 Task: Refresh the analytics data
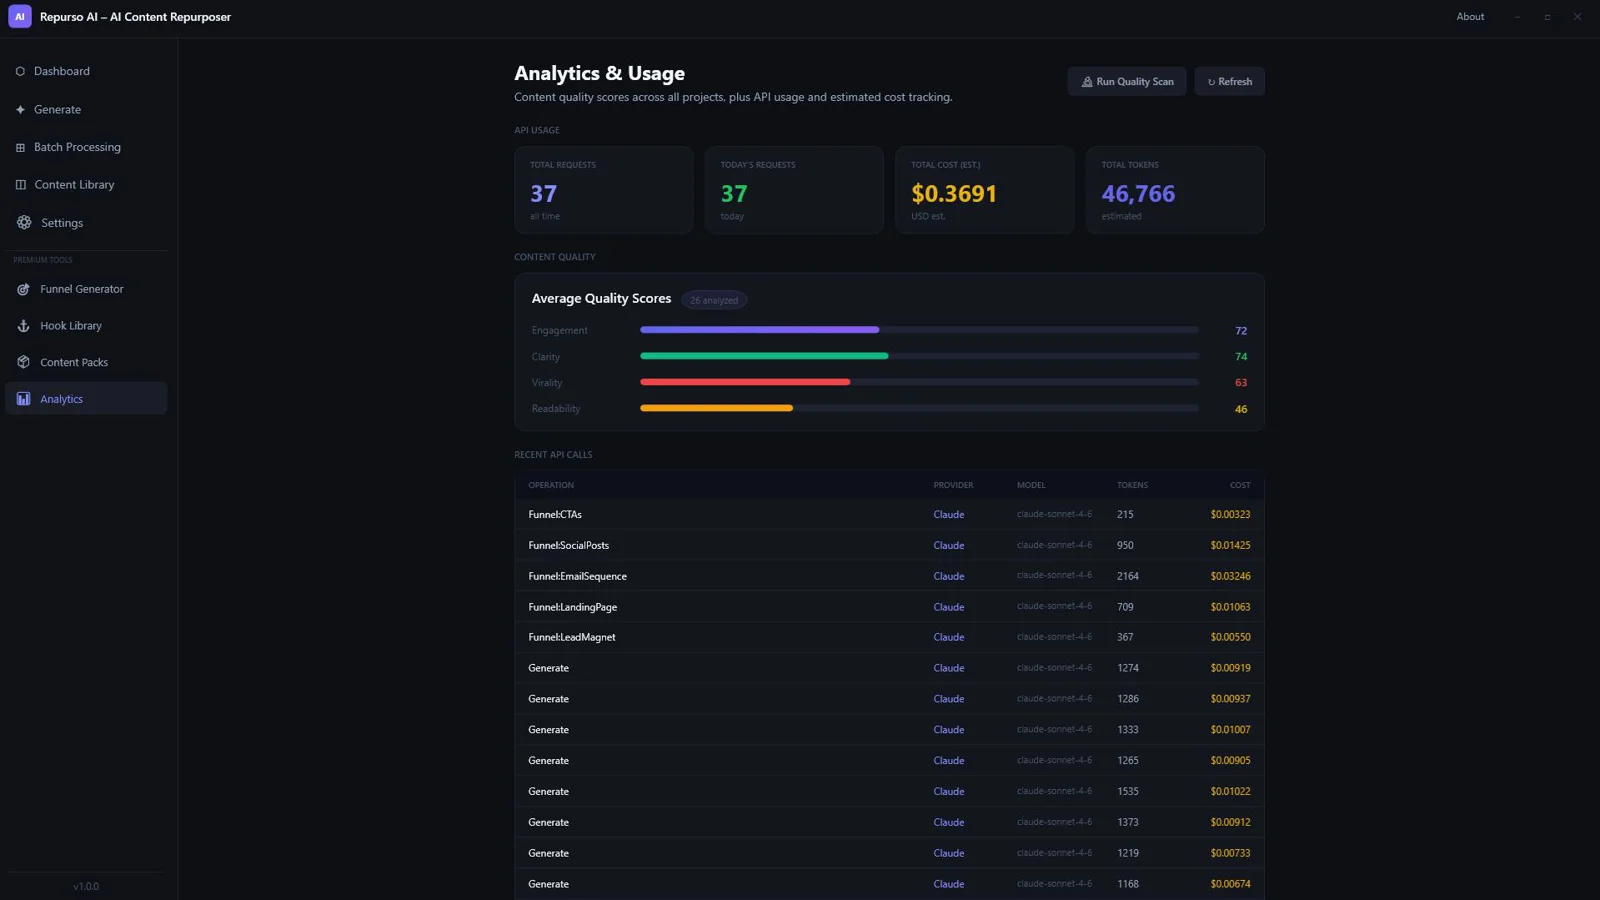click(x=1229, y=82)
